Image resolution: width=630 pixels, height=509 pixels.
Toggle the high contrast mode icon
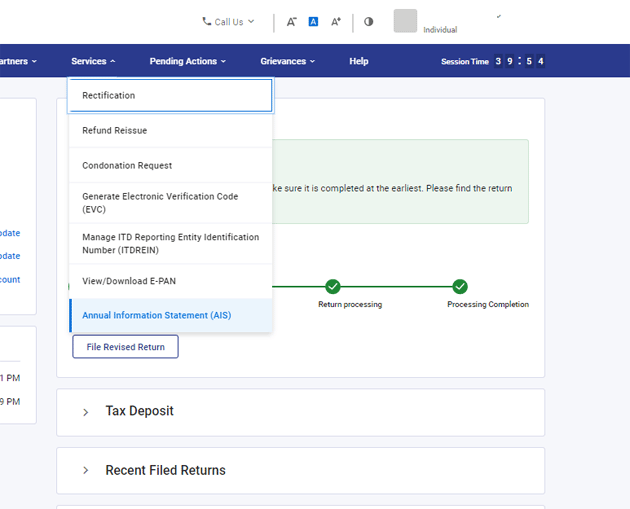click(368, 22)
